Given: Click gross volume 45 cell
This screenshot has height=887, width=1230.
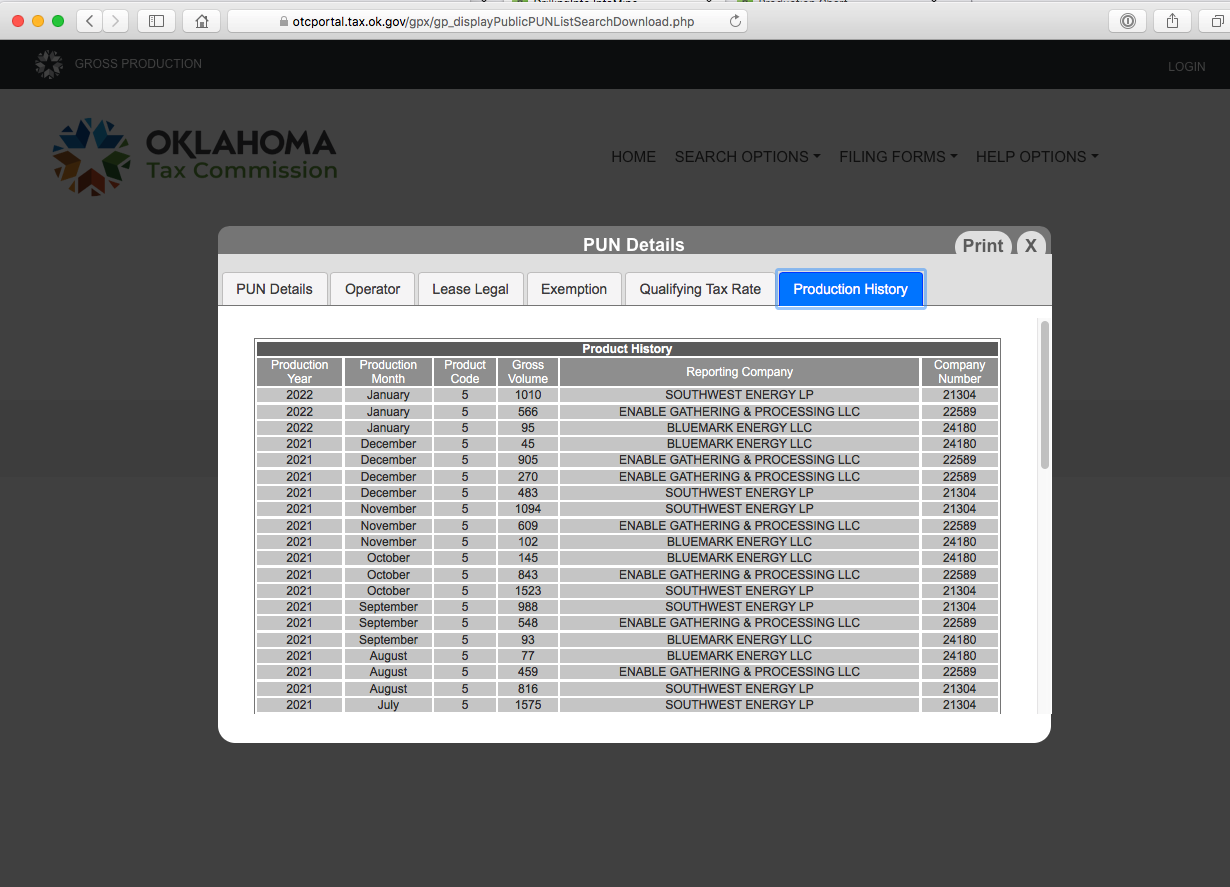Looking at the screenshot, I should (x=528, y=444).
